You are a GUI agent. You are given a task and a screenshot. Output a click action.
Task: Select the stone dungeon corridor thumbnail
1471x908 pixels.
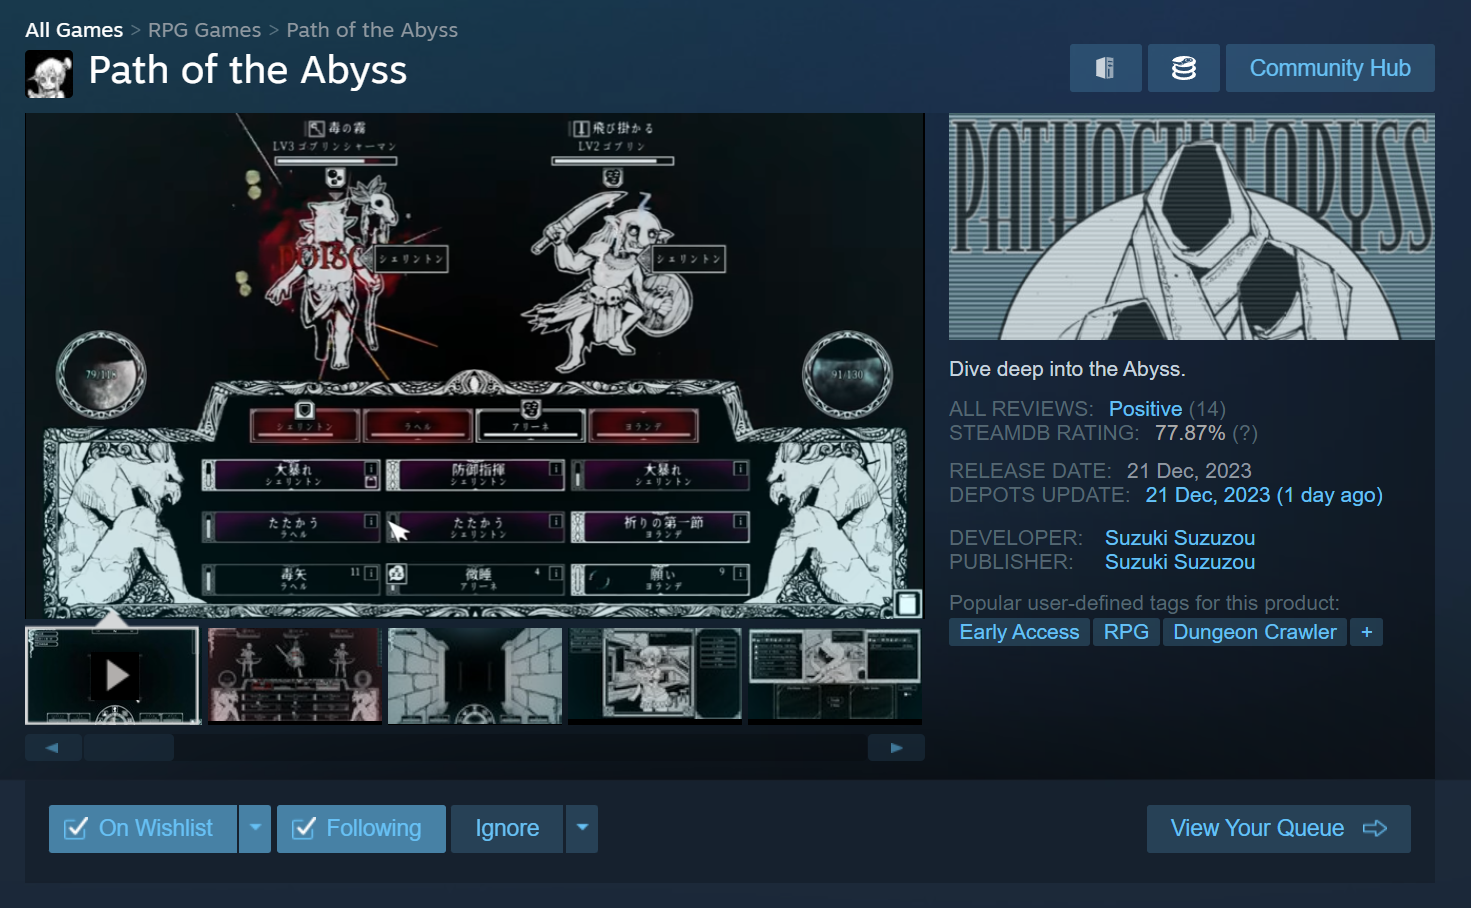point(475,676)
